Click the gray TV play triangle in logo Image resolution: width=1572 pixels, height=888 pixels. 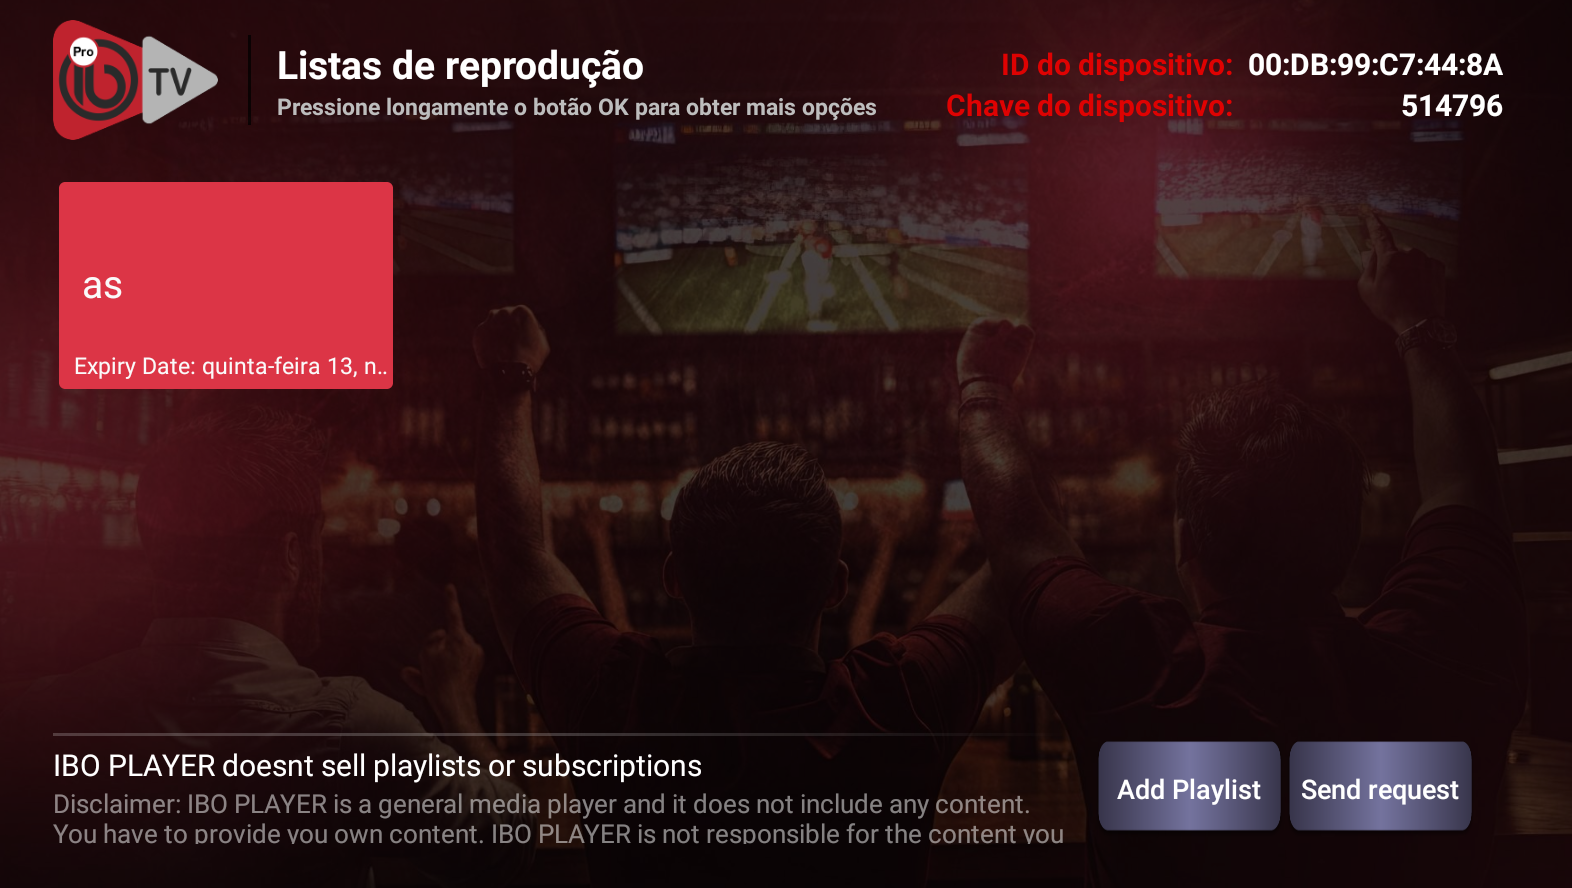point(179,80)
